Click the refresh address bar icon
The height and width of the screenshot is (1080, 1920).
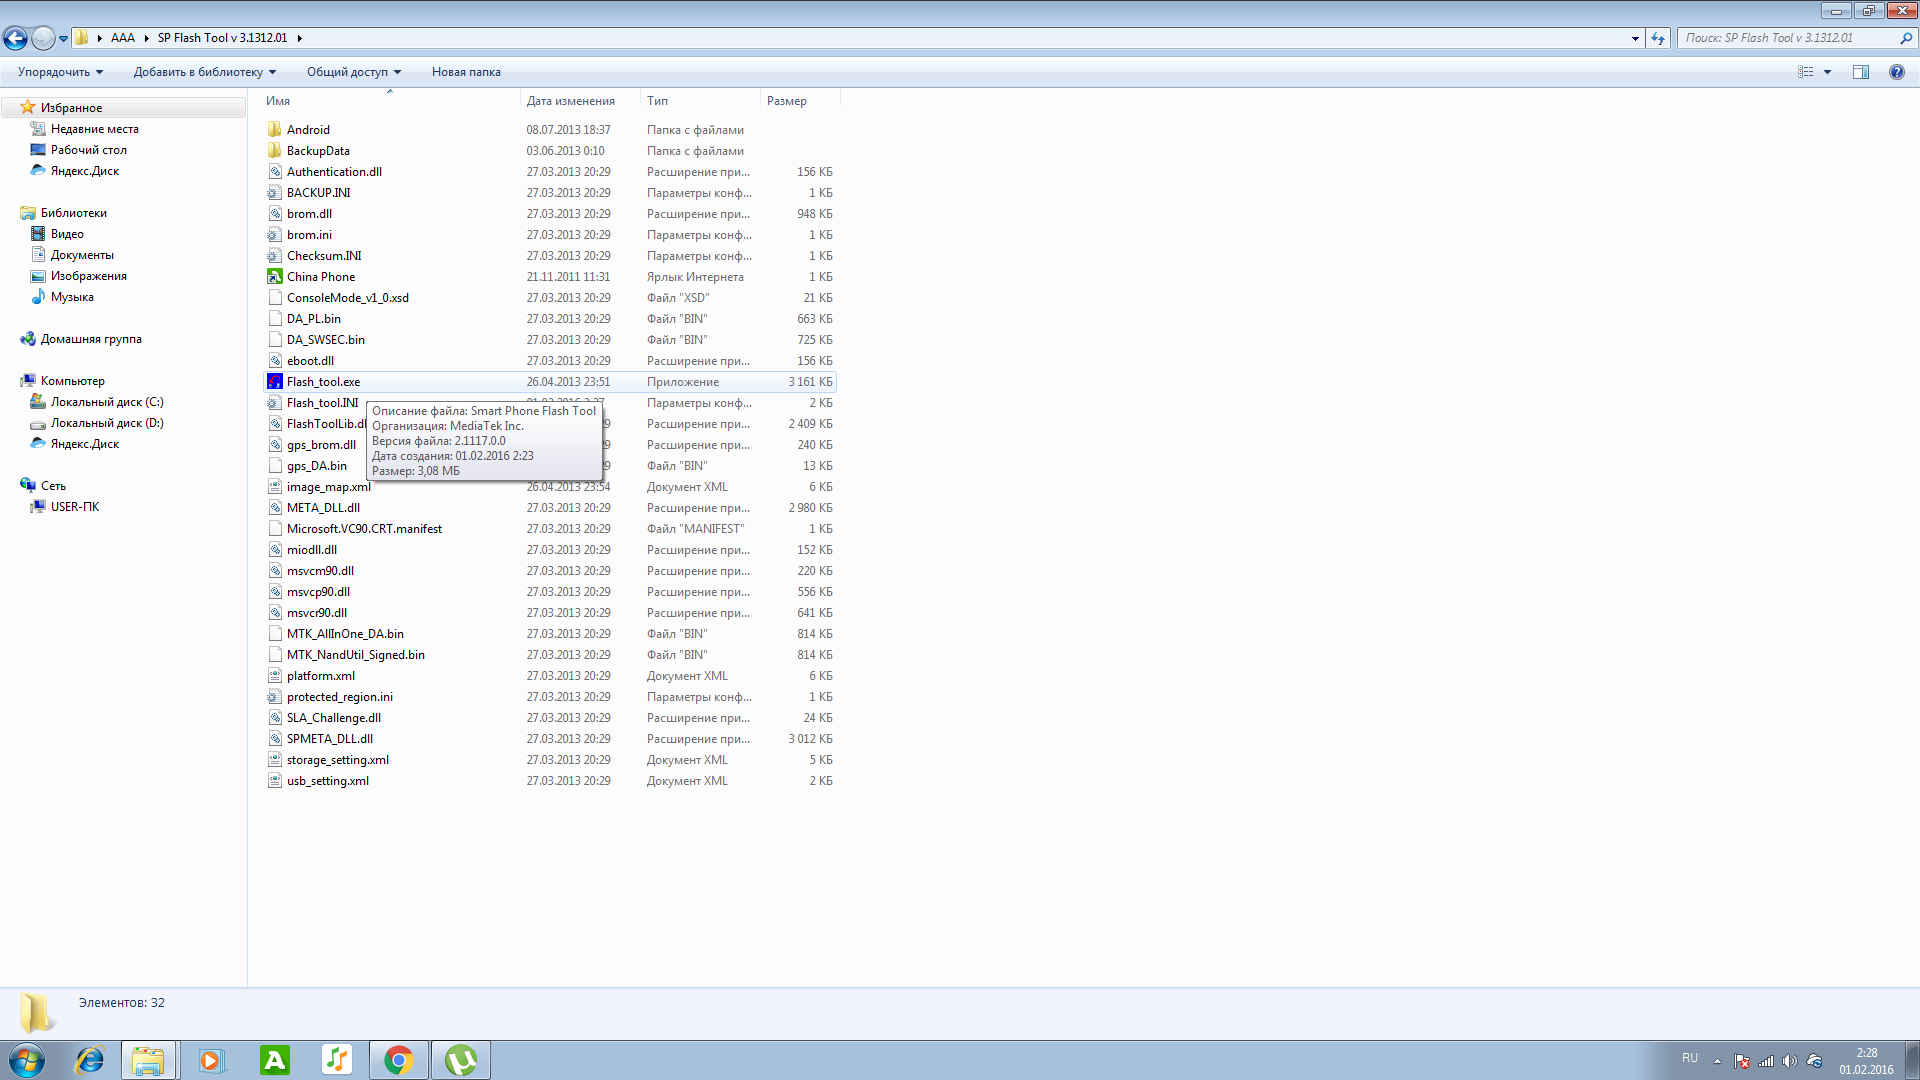pos(1658,38)
